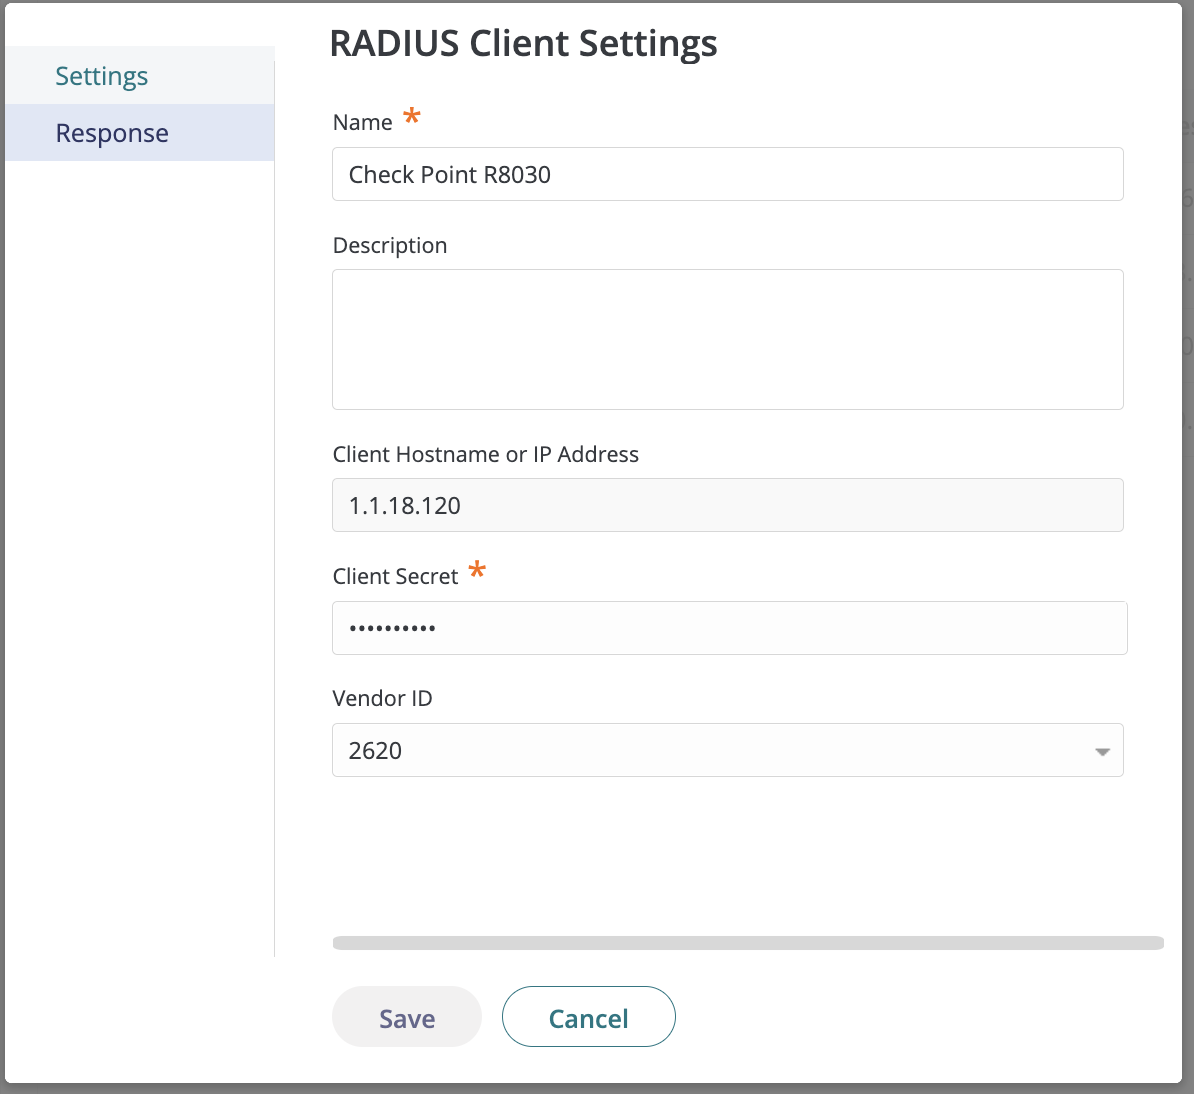This screenshot has height=1094, width=1194.
Task: Focus the masked Client Secret field
Action: [728, 628]
